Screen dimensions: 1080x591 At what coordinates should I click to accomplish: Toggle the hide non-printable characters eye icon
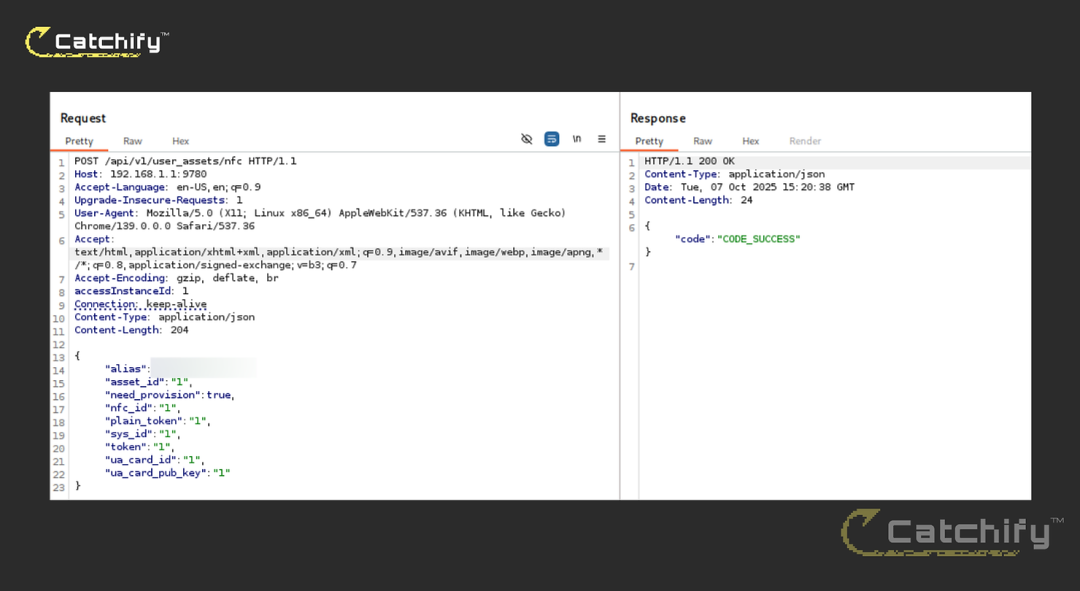click(527, 139)
